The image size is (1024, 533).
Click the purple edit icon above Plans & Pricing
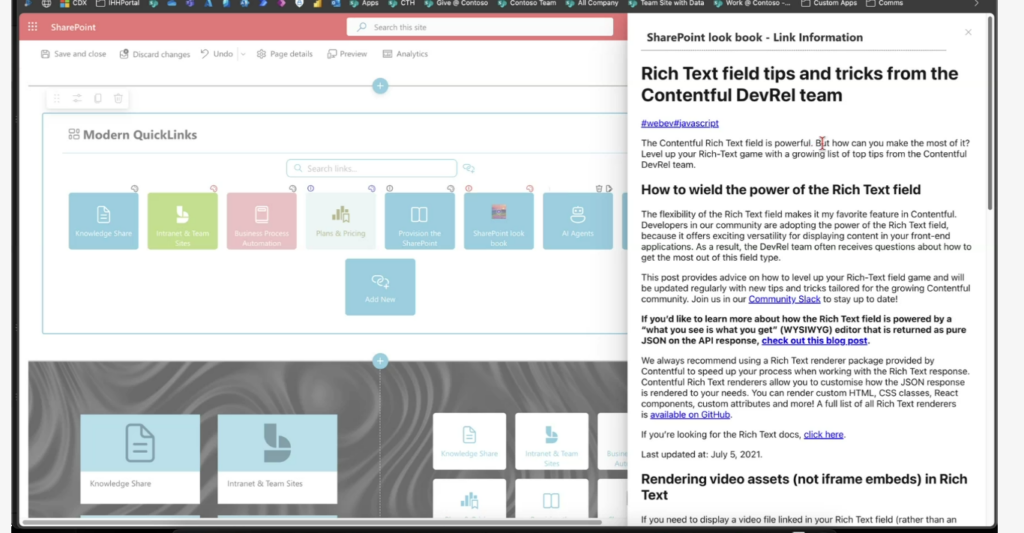(x=372, y=188)
